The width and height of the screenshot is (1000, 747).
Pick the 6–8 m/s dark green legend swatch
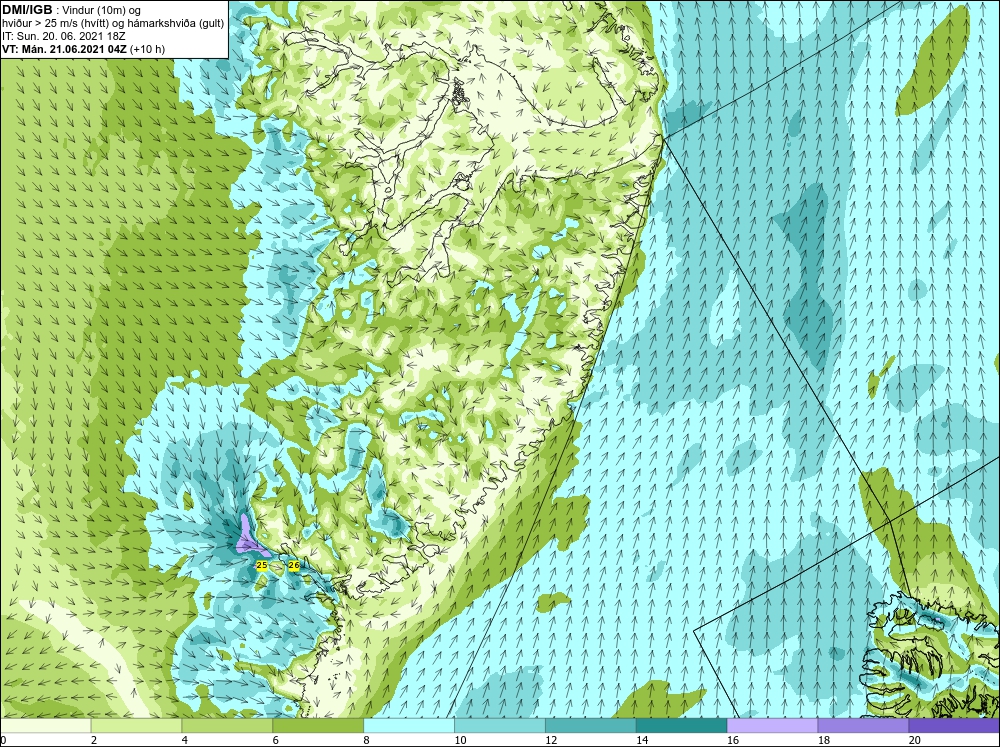click(x=318, y=726)
